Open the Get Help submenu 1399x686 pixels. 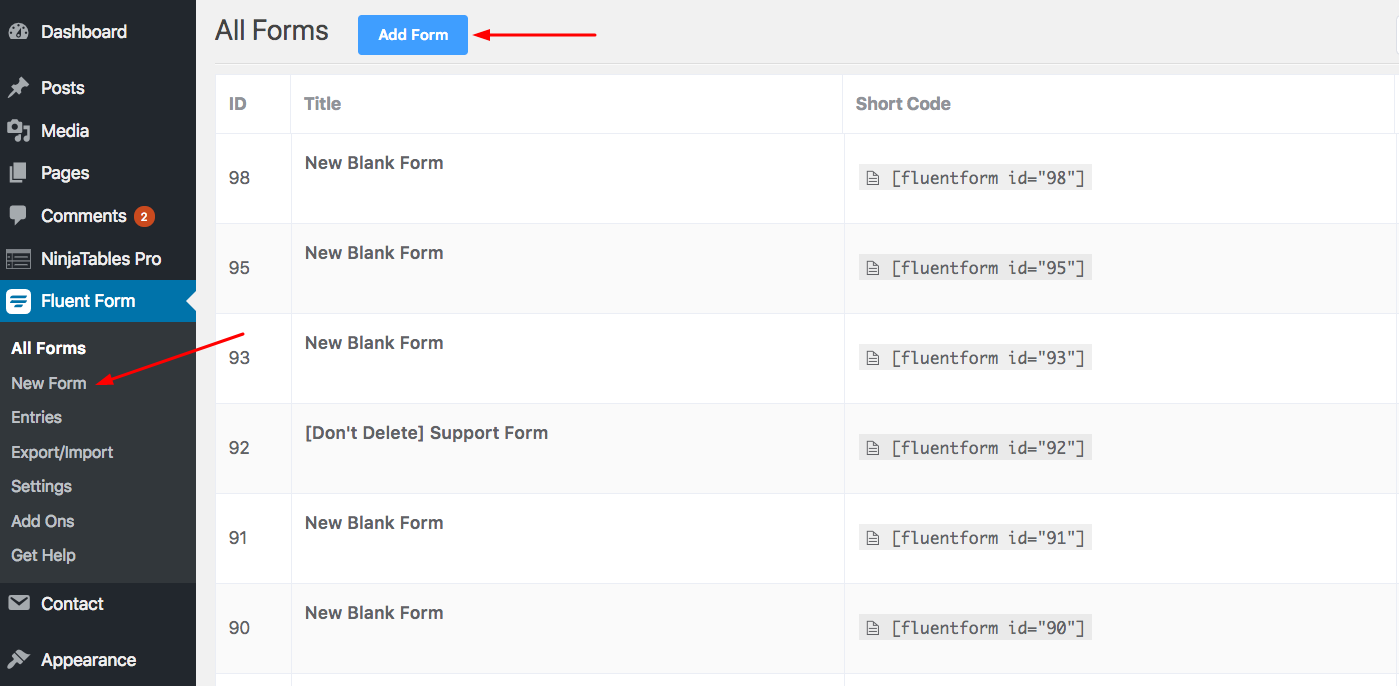pos(43,555)
